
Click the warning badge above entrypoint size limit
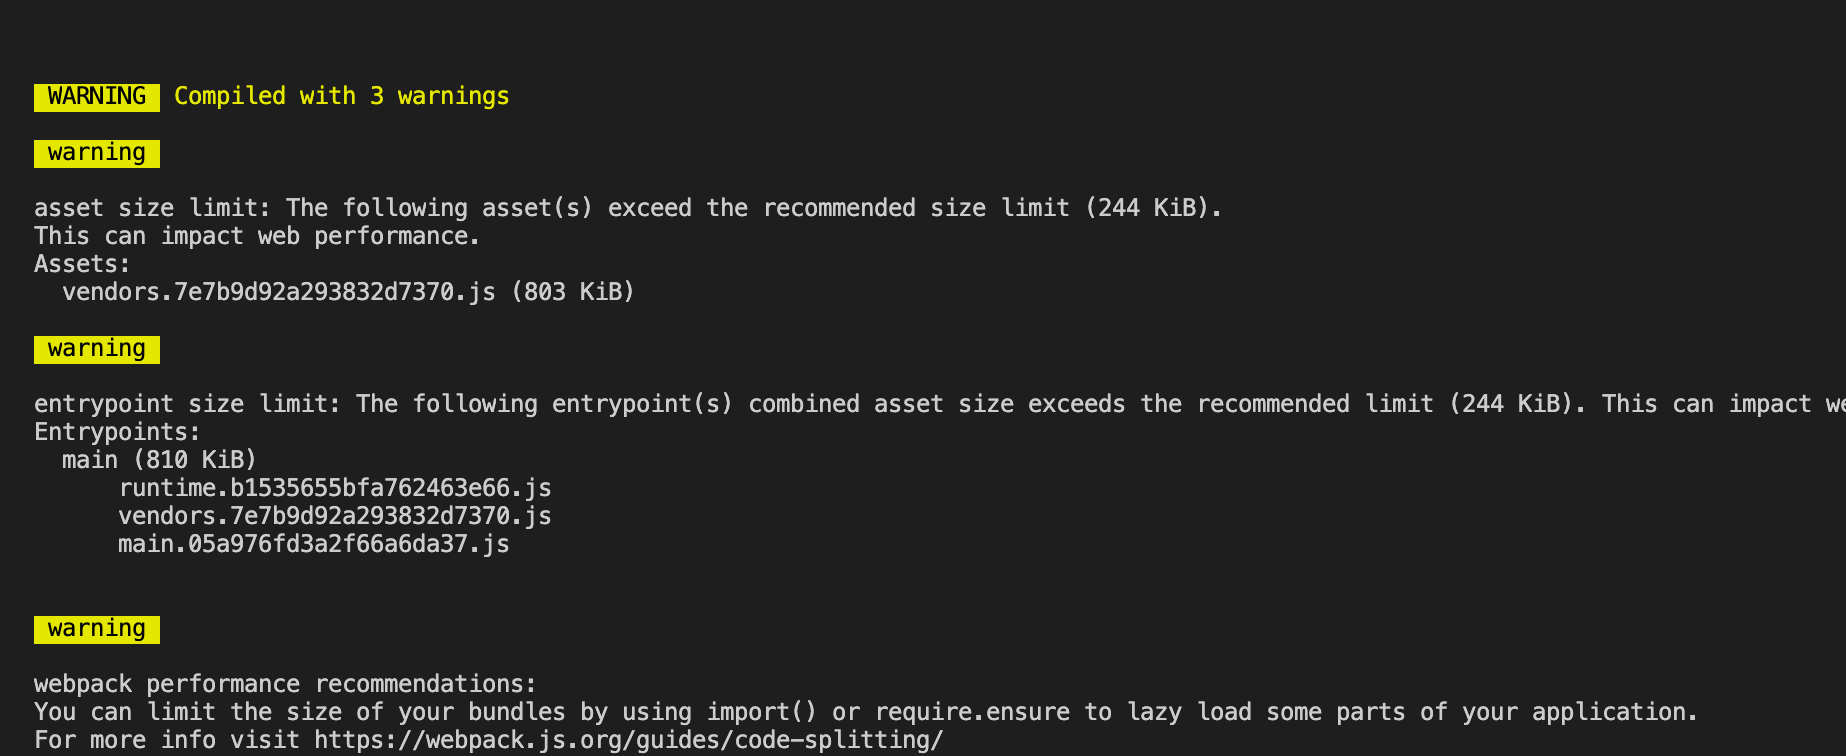click(97, 349)
